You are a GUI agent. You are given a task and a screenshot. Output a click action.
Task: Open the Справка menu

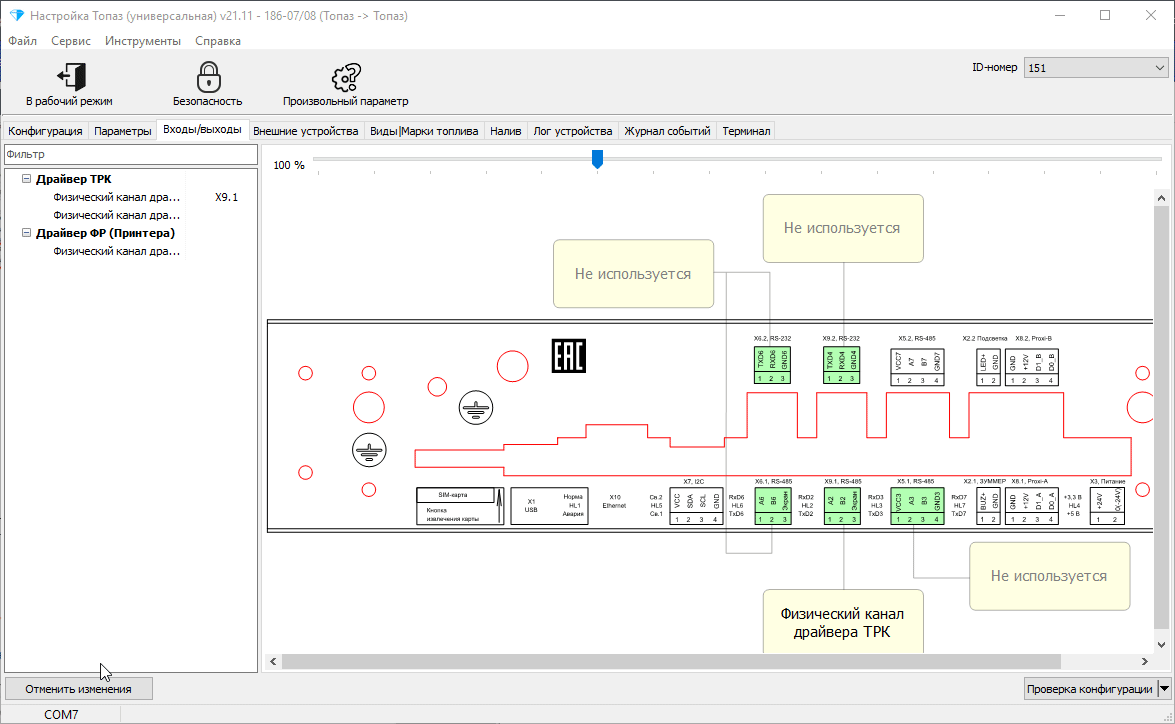(x=217, y=40)
